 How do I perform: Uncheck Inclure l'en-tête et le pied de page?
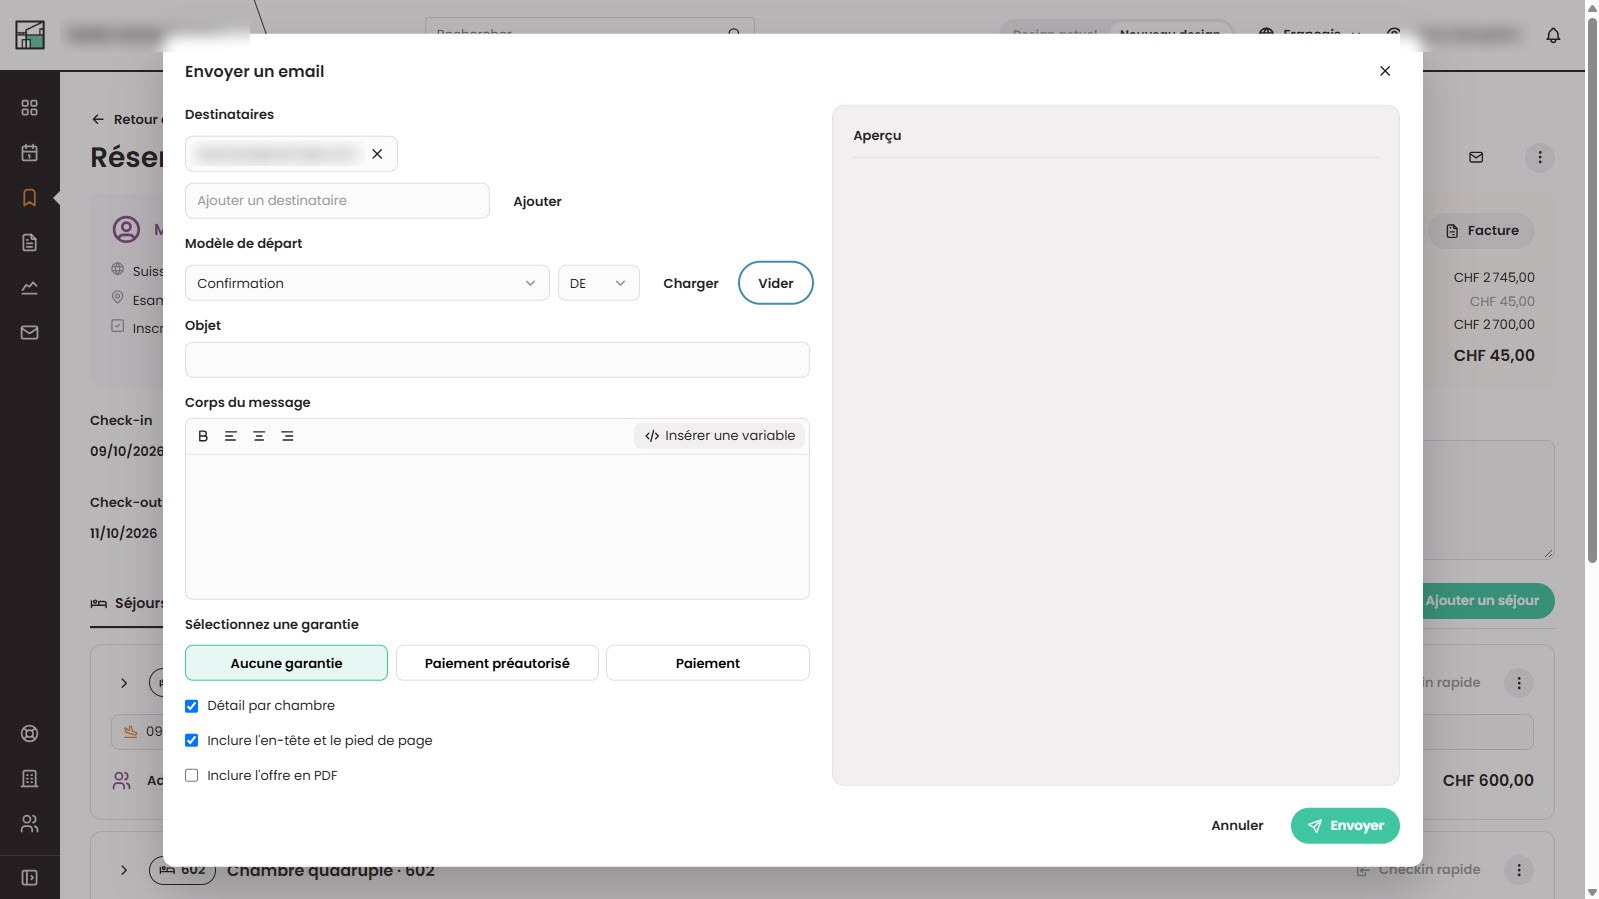[192, 741]
